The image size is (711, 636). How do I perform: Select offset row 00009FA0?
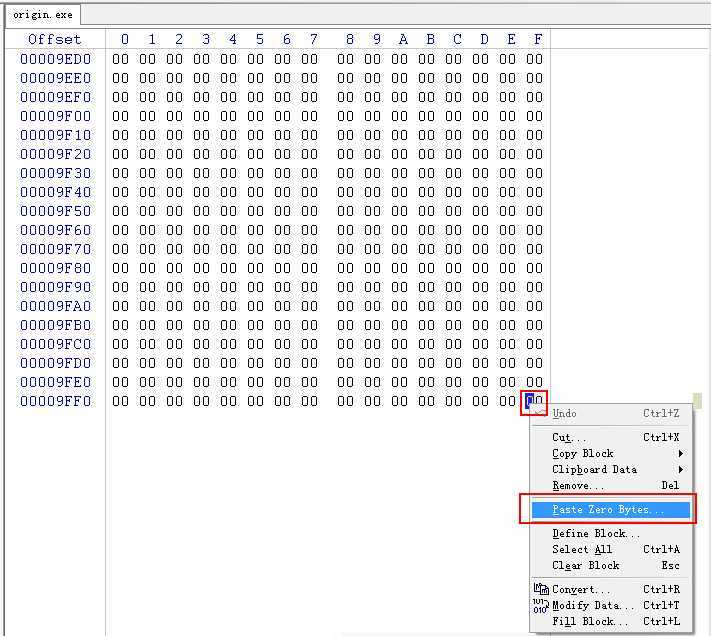(55, 306)
